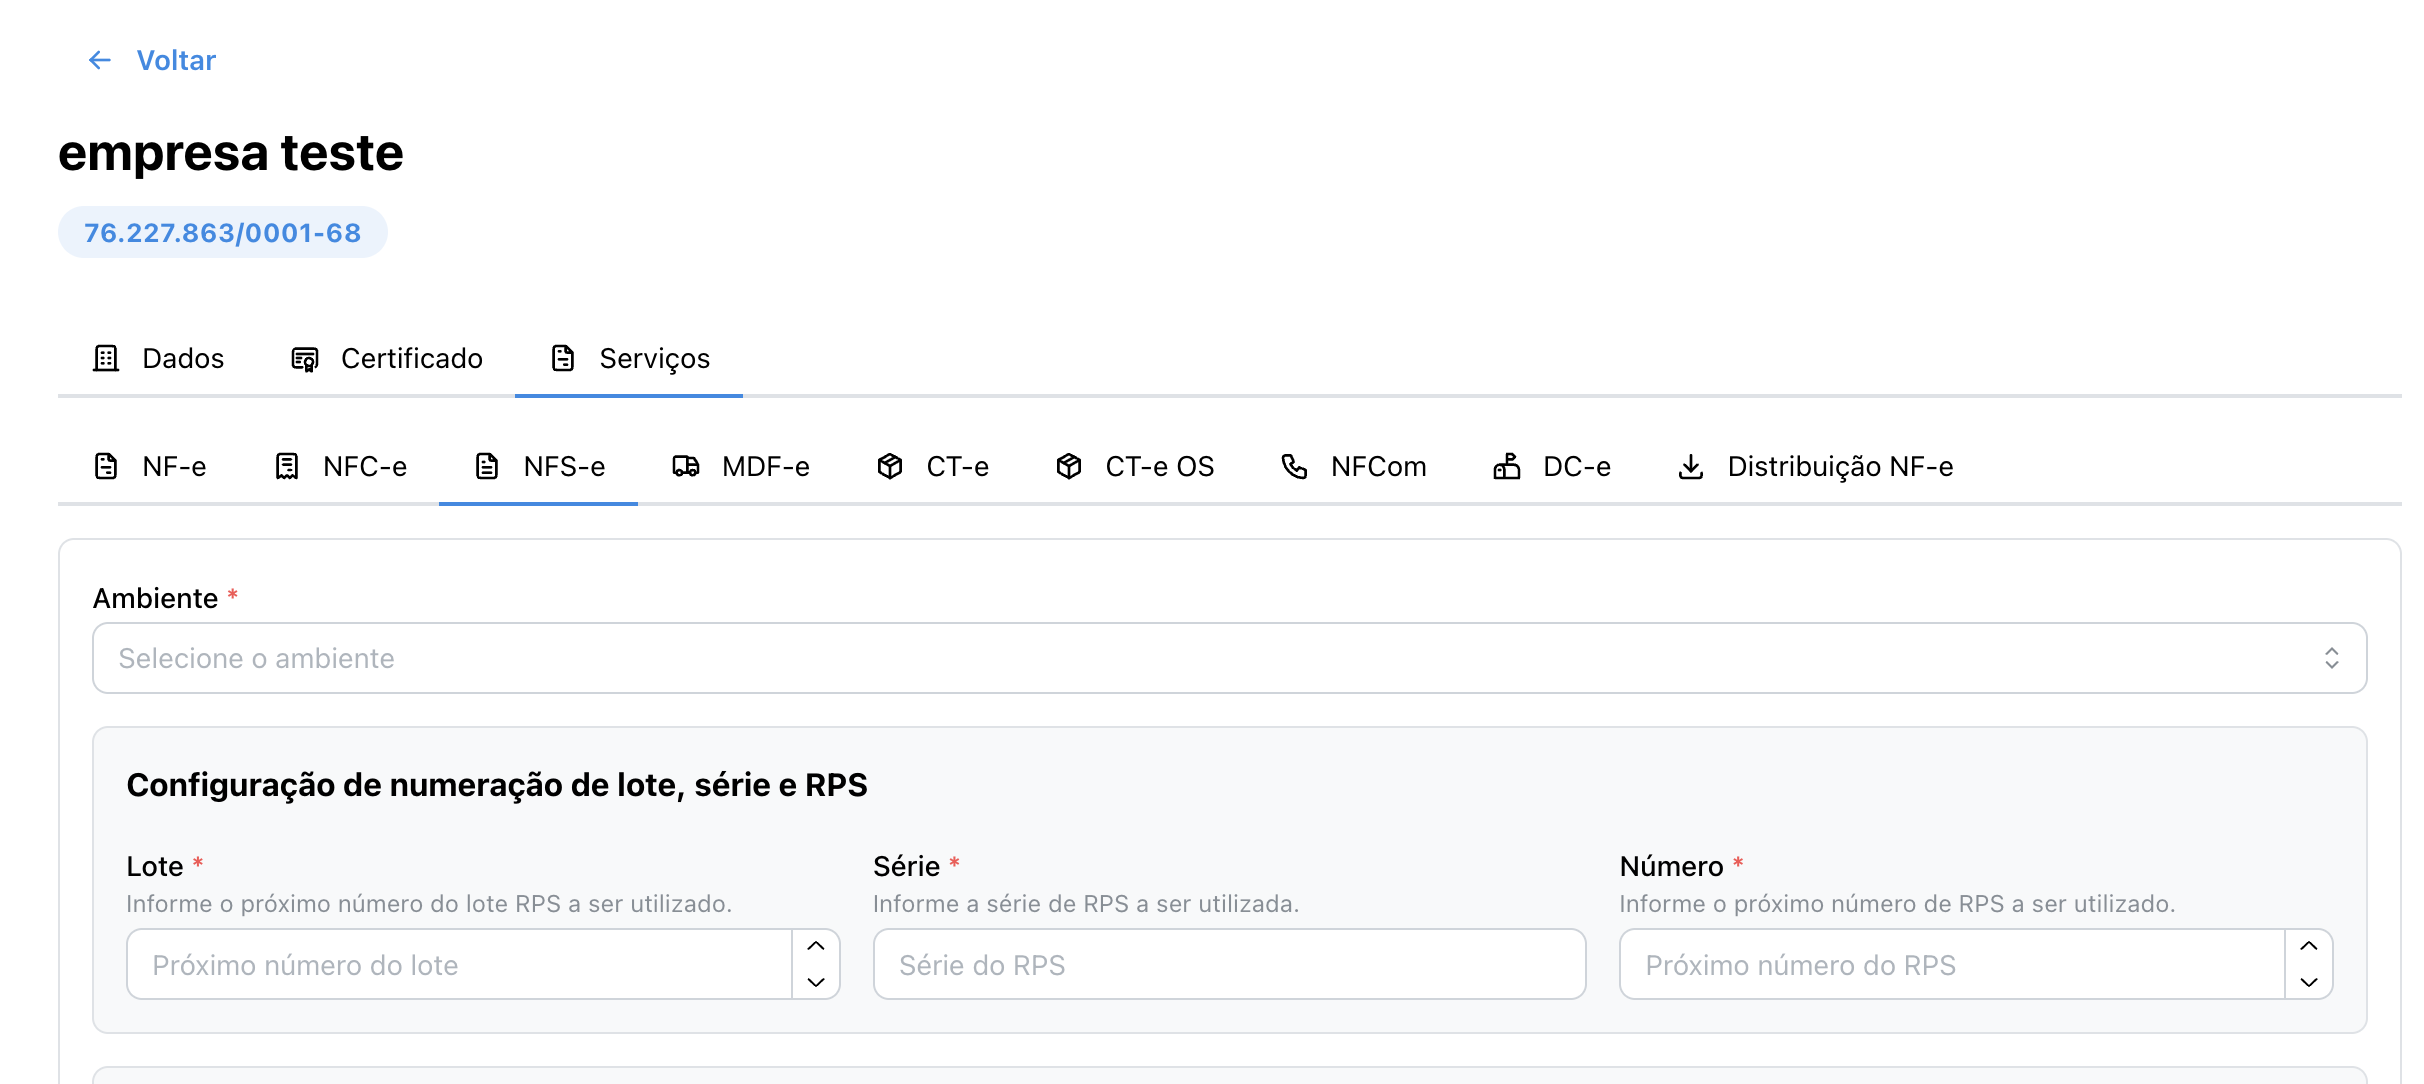The width and height of the screenshot is (2424, 1084).
Task: Click the Próximo número do lote field
Action: tap(458, 964)
